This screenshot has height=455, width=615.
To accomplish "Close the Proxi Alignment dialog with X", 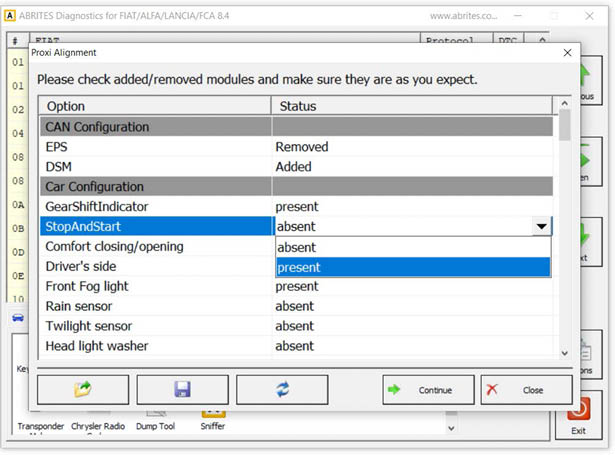I will point(567,53).
